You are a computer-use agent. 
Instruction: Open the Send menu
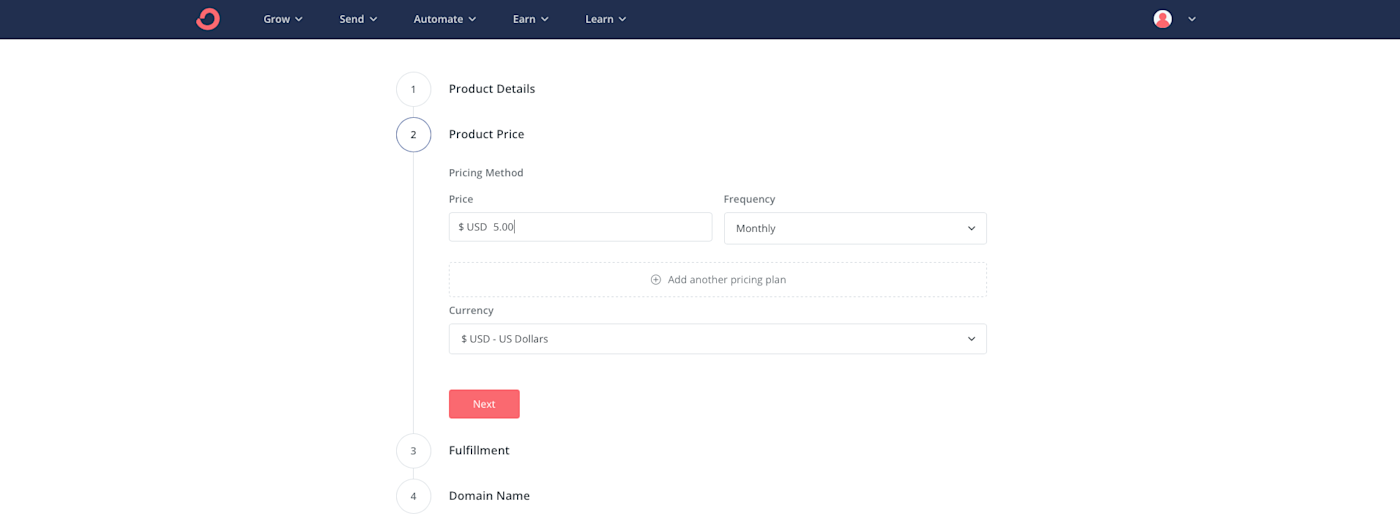coord(358,19)
